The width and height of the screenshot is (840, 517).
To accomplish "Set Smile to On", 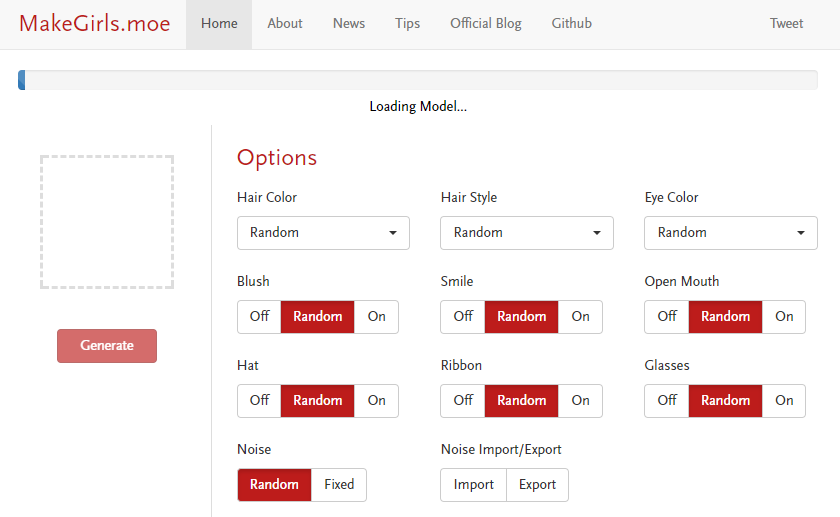I will (x=580, y=317).
